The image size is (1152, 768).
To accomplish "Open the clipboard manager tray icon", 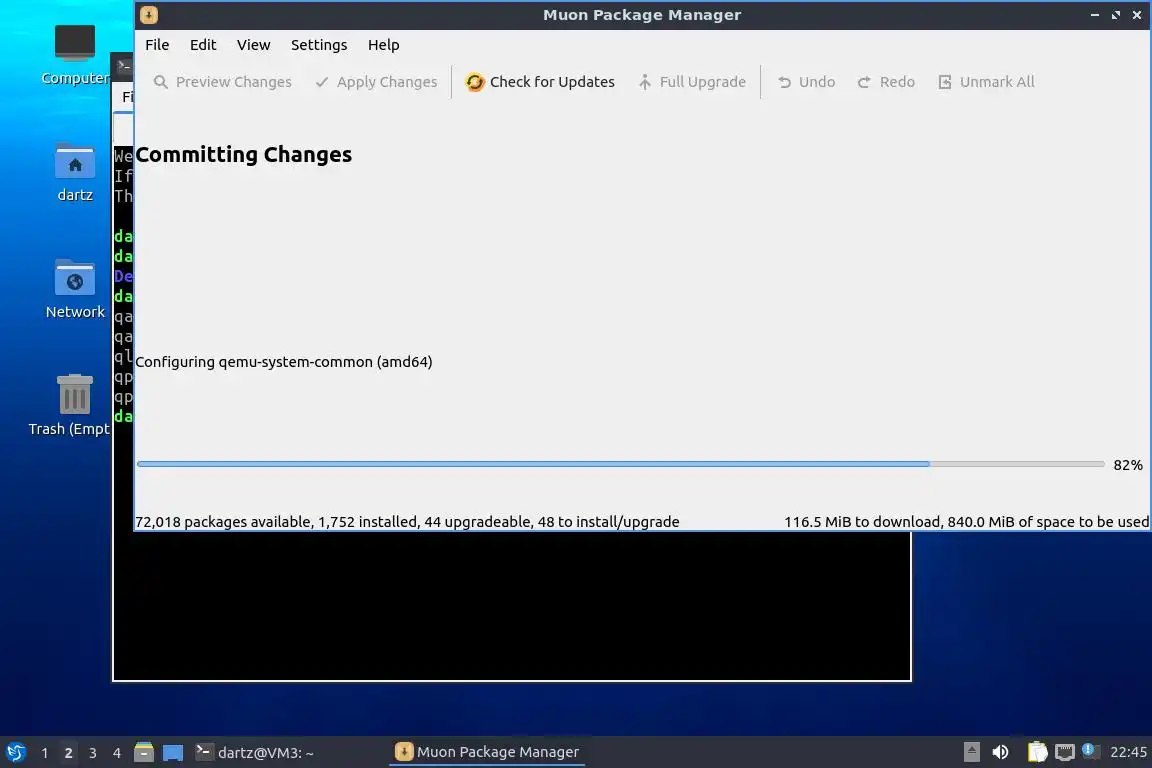I will click(x=1037, y=752).
